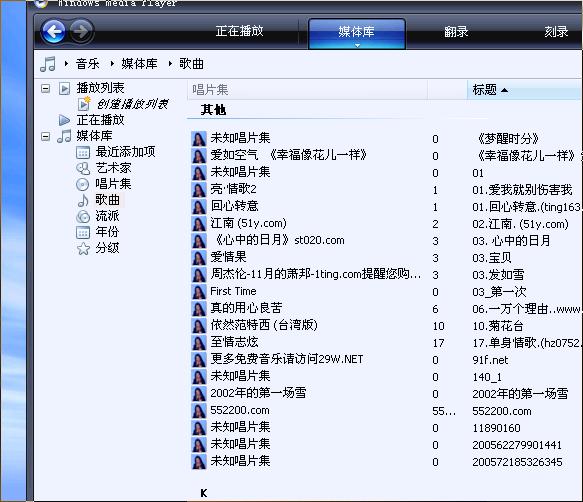Select song title 01.爱我就别伤害我

522,190
